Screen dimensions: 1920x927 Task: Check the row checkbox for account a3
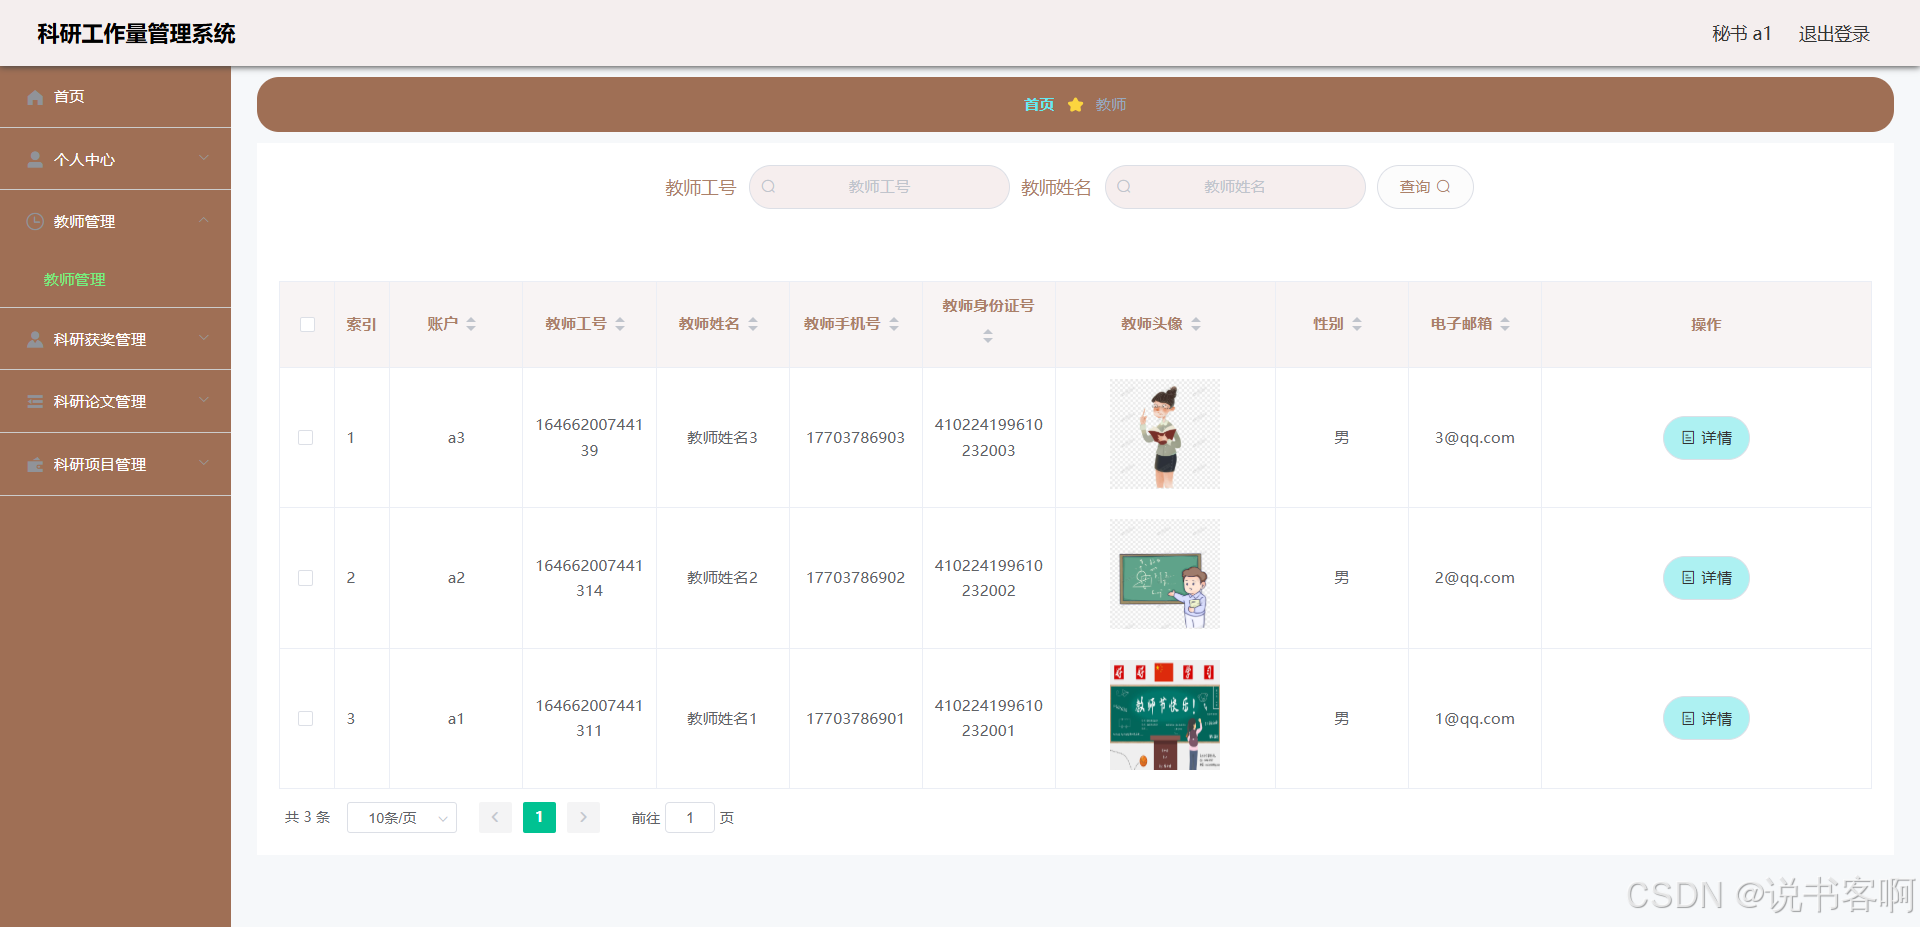pos(306,438)
